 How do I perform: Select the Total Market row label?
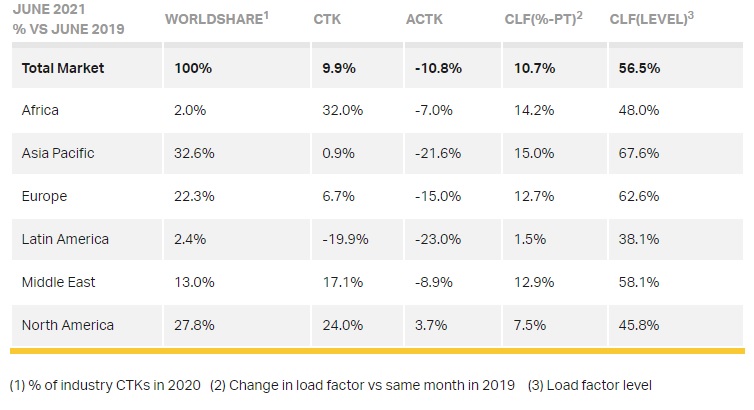click(x=63, y=68)
